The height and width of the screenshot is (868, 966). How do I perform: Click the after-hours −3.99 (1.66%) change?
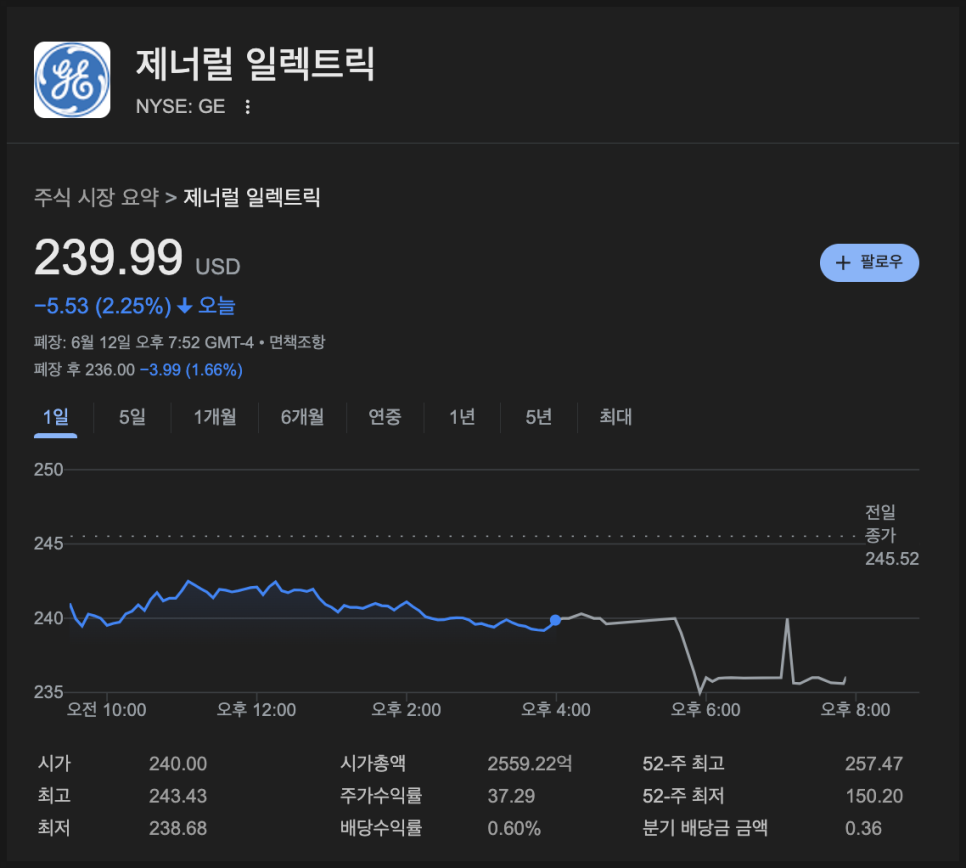(192, 370)
